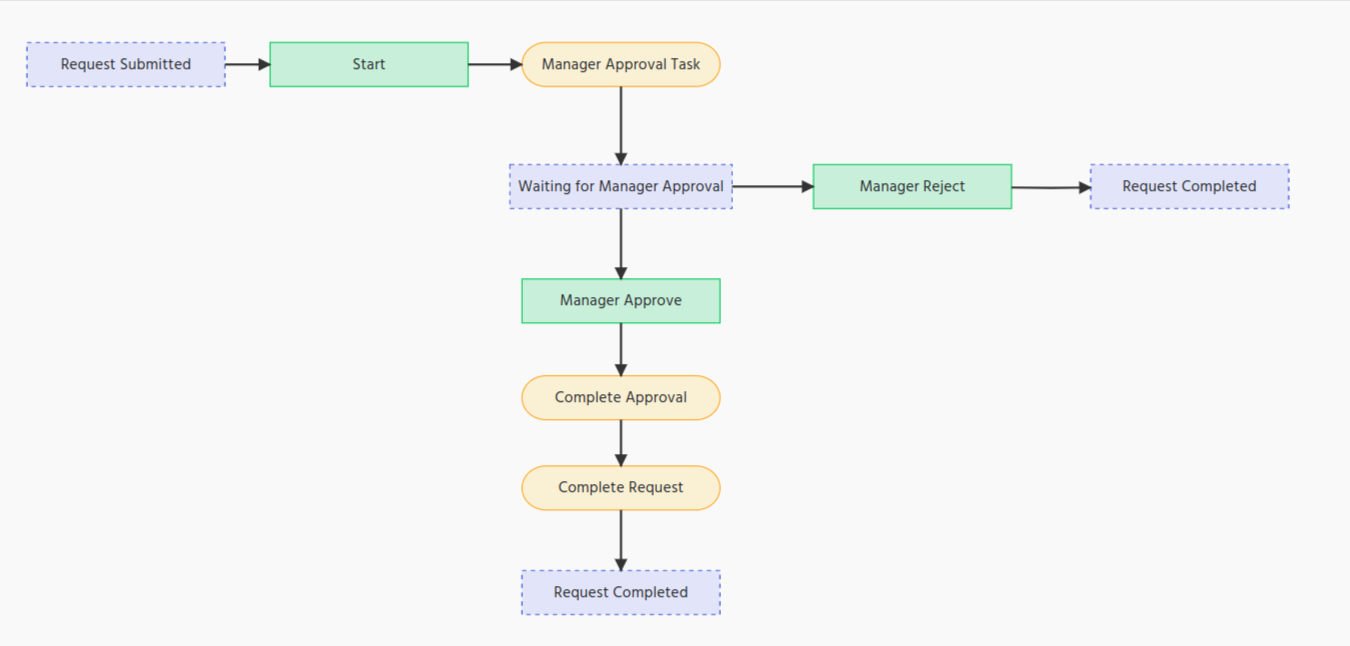1350x646 pixels.
Task: Click arrow from Waiting node to Manager Reject
Action: tap(772, 186)
